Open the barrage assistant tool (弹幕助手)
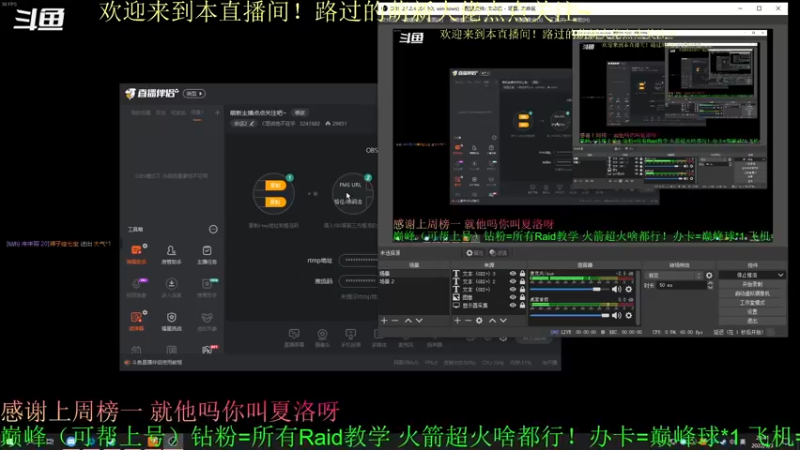Image resolution: width=800 pixels, height=450 pixels. point(136,254)
